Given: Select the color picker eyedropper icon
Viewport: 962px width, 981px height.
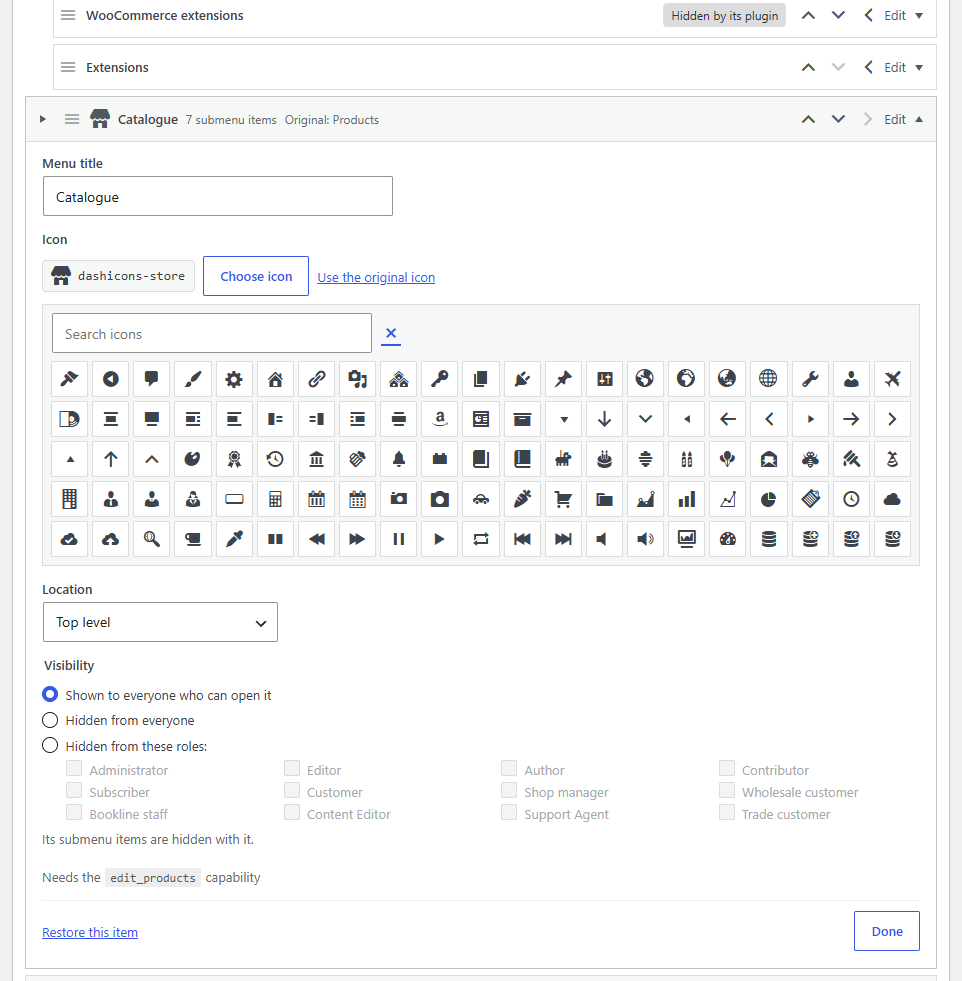Looking at the screenshot, I should click(234, 539).
